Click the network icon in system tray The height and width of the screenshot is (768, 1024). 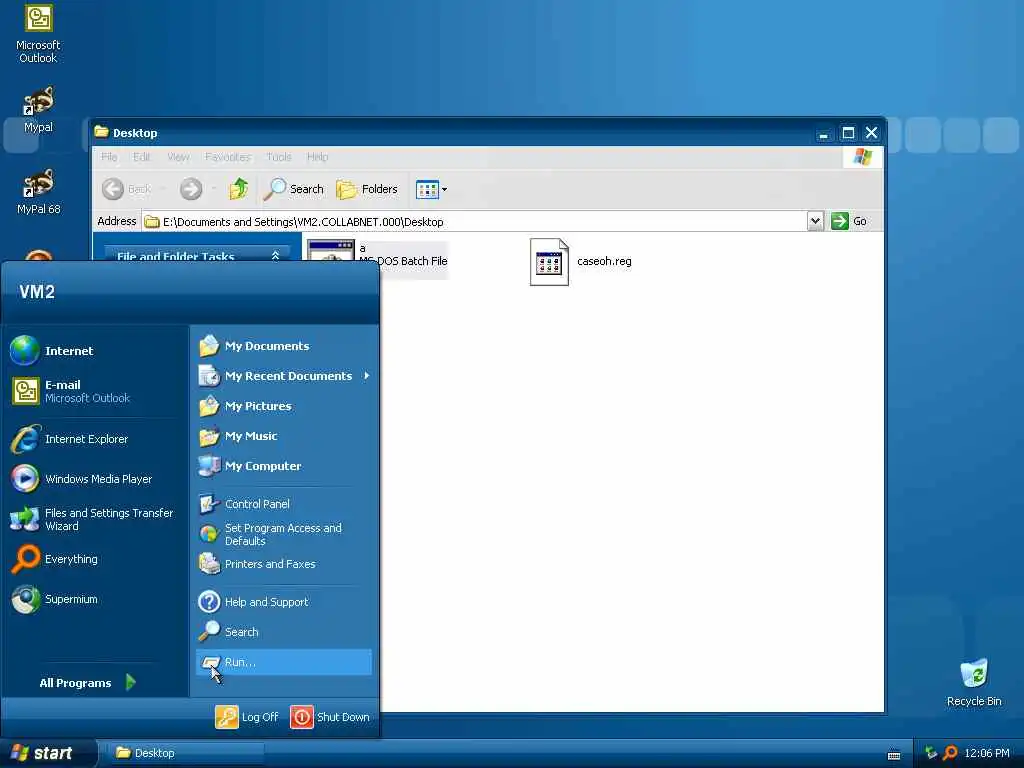(x=931, y=753)
